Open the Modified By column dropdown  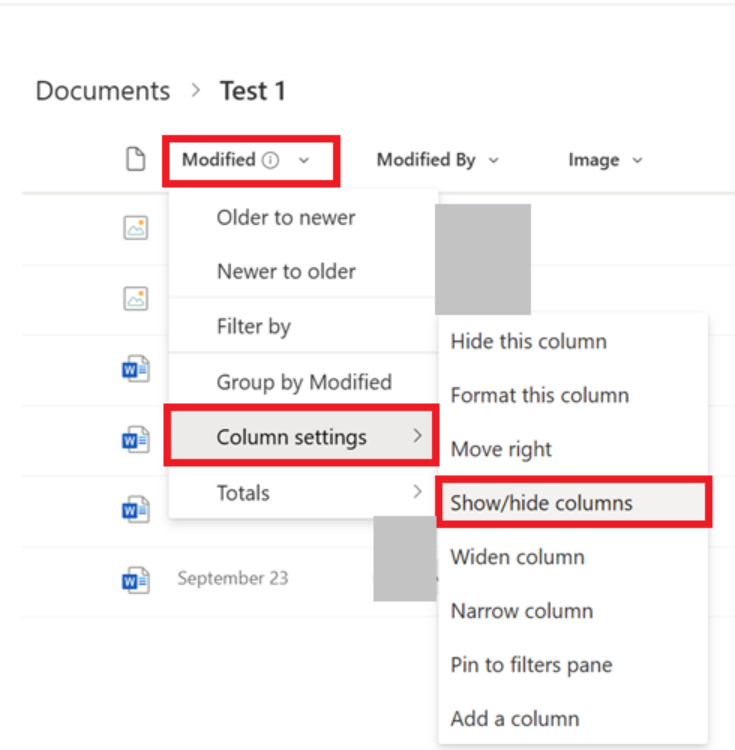tap(494, 161)
